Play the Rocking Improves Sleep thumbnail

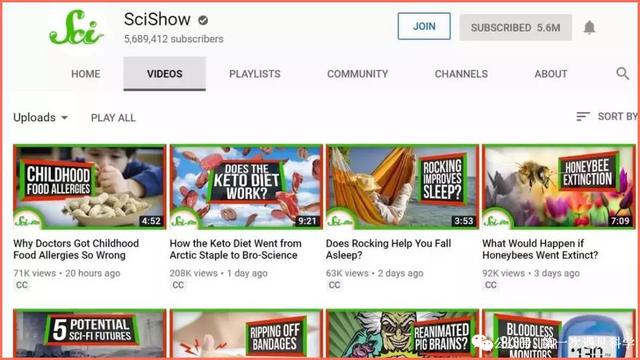pos(402,187)
